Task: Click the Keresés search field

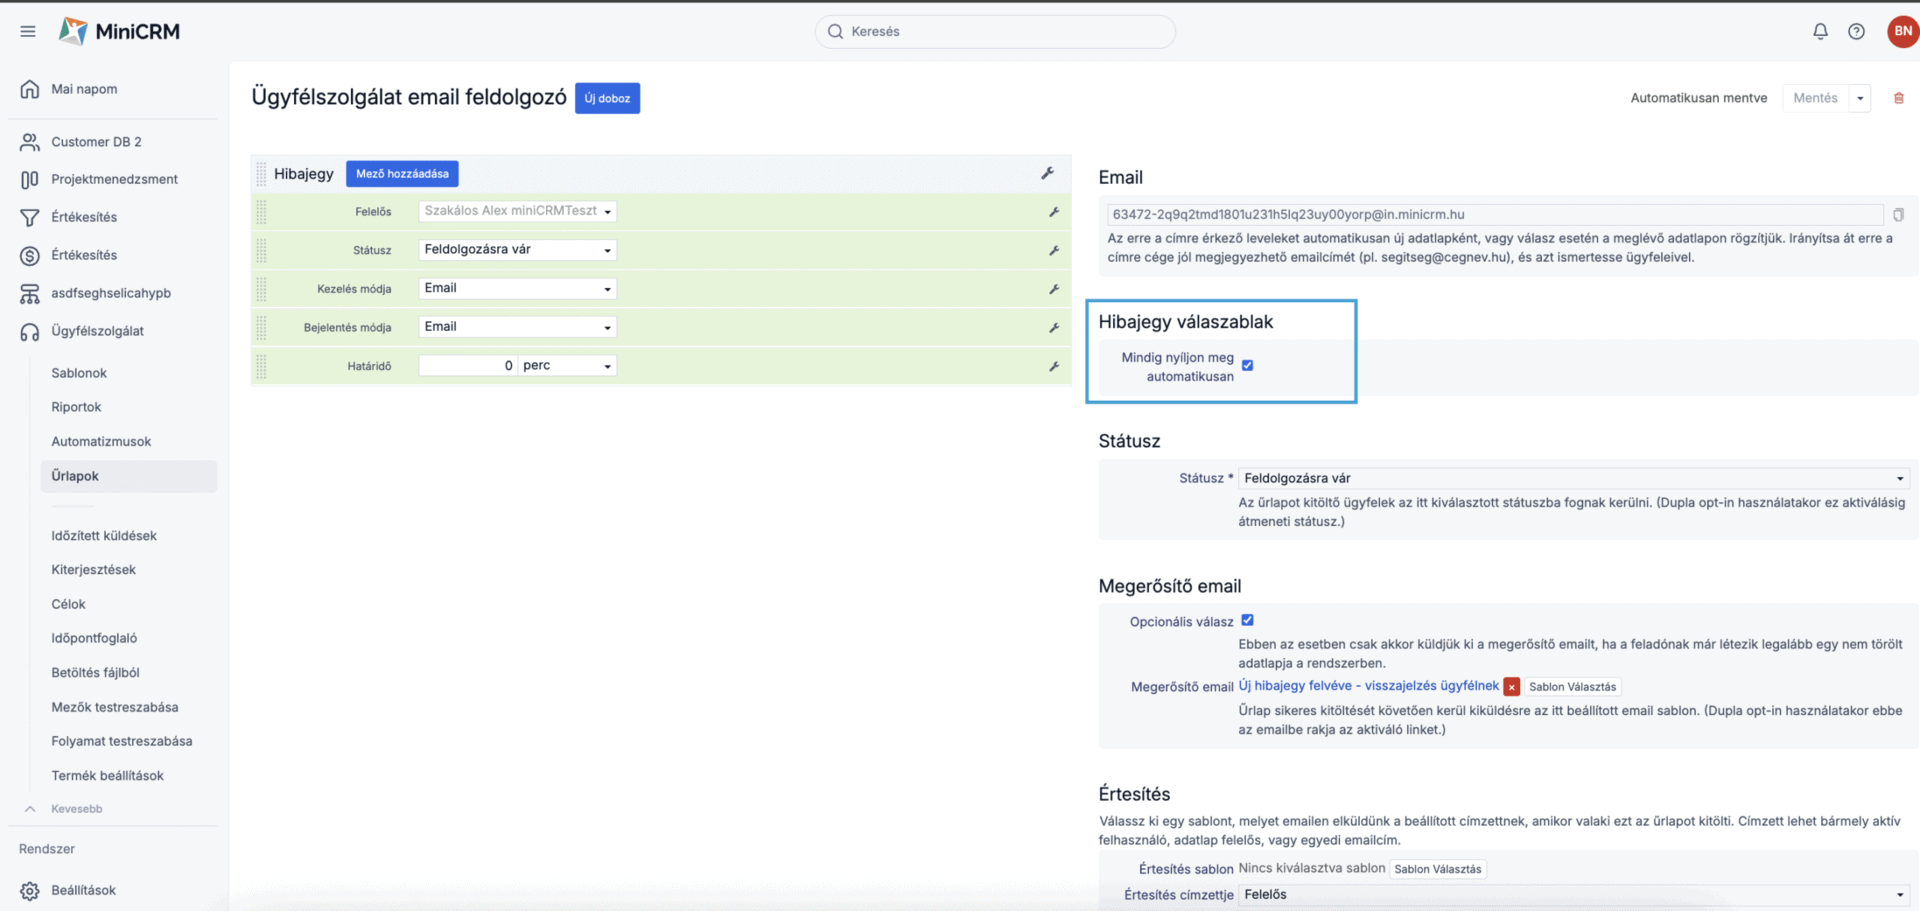Action: pyautogui.click(x=995, y=31)
